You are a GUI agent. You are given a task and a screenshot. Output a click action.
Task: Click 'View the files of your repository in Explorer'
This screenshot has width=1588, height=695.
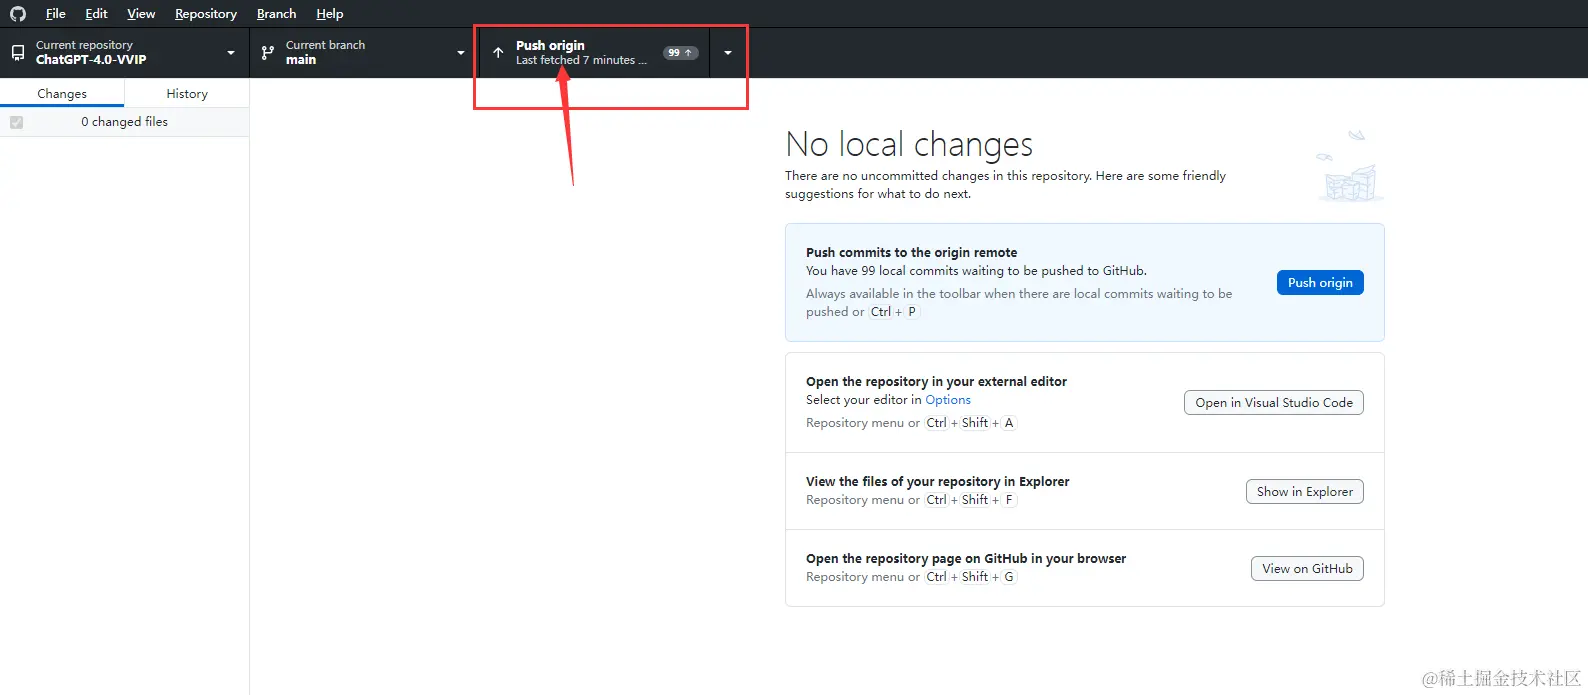[x=938, y=482]
